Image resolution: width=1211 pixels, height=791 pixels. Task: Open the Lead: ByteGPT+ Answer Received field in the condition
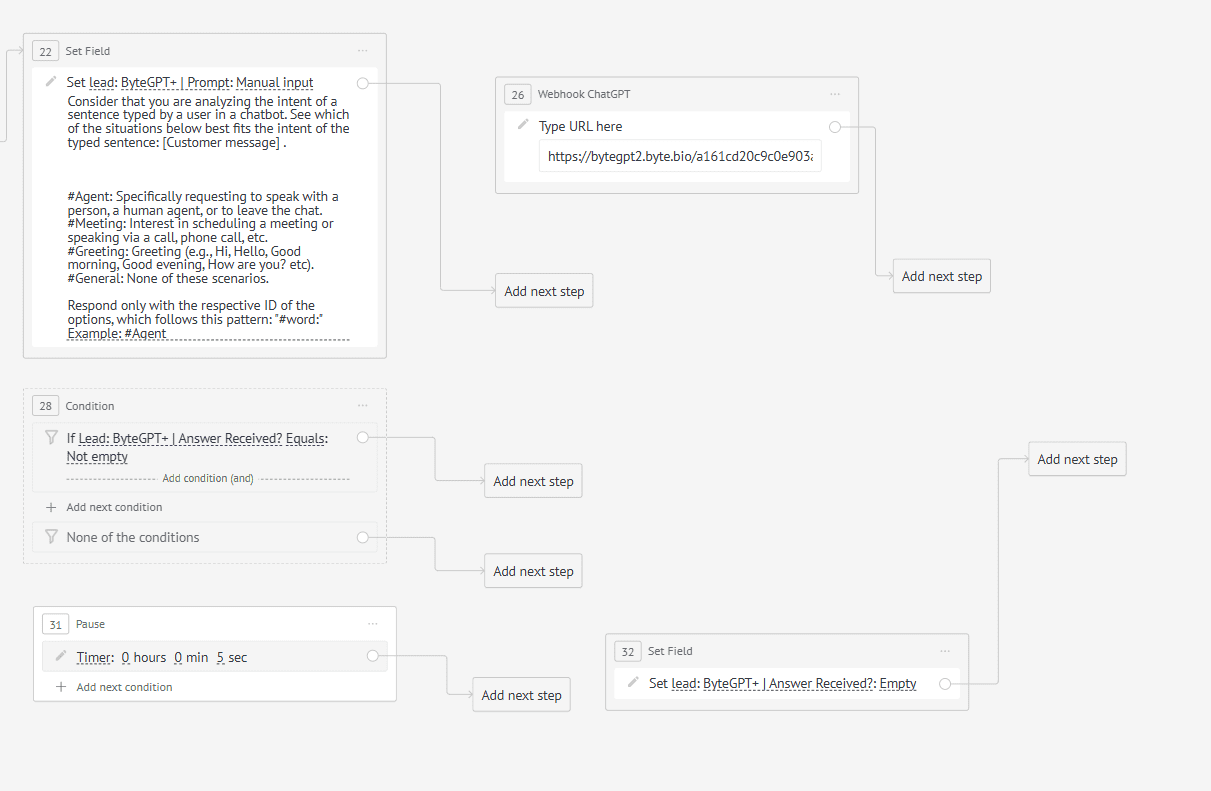(x=180, y=438)
